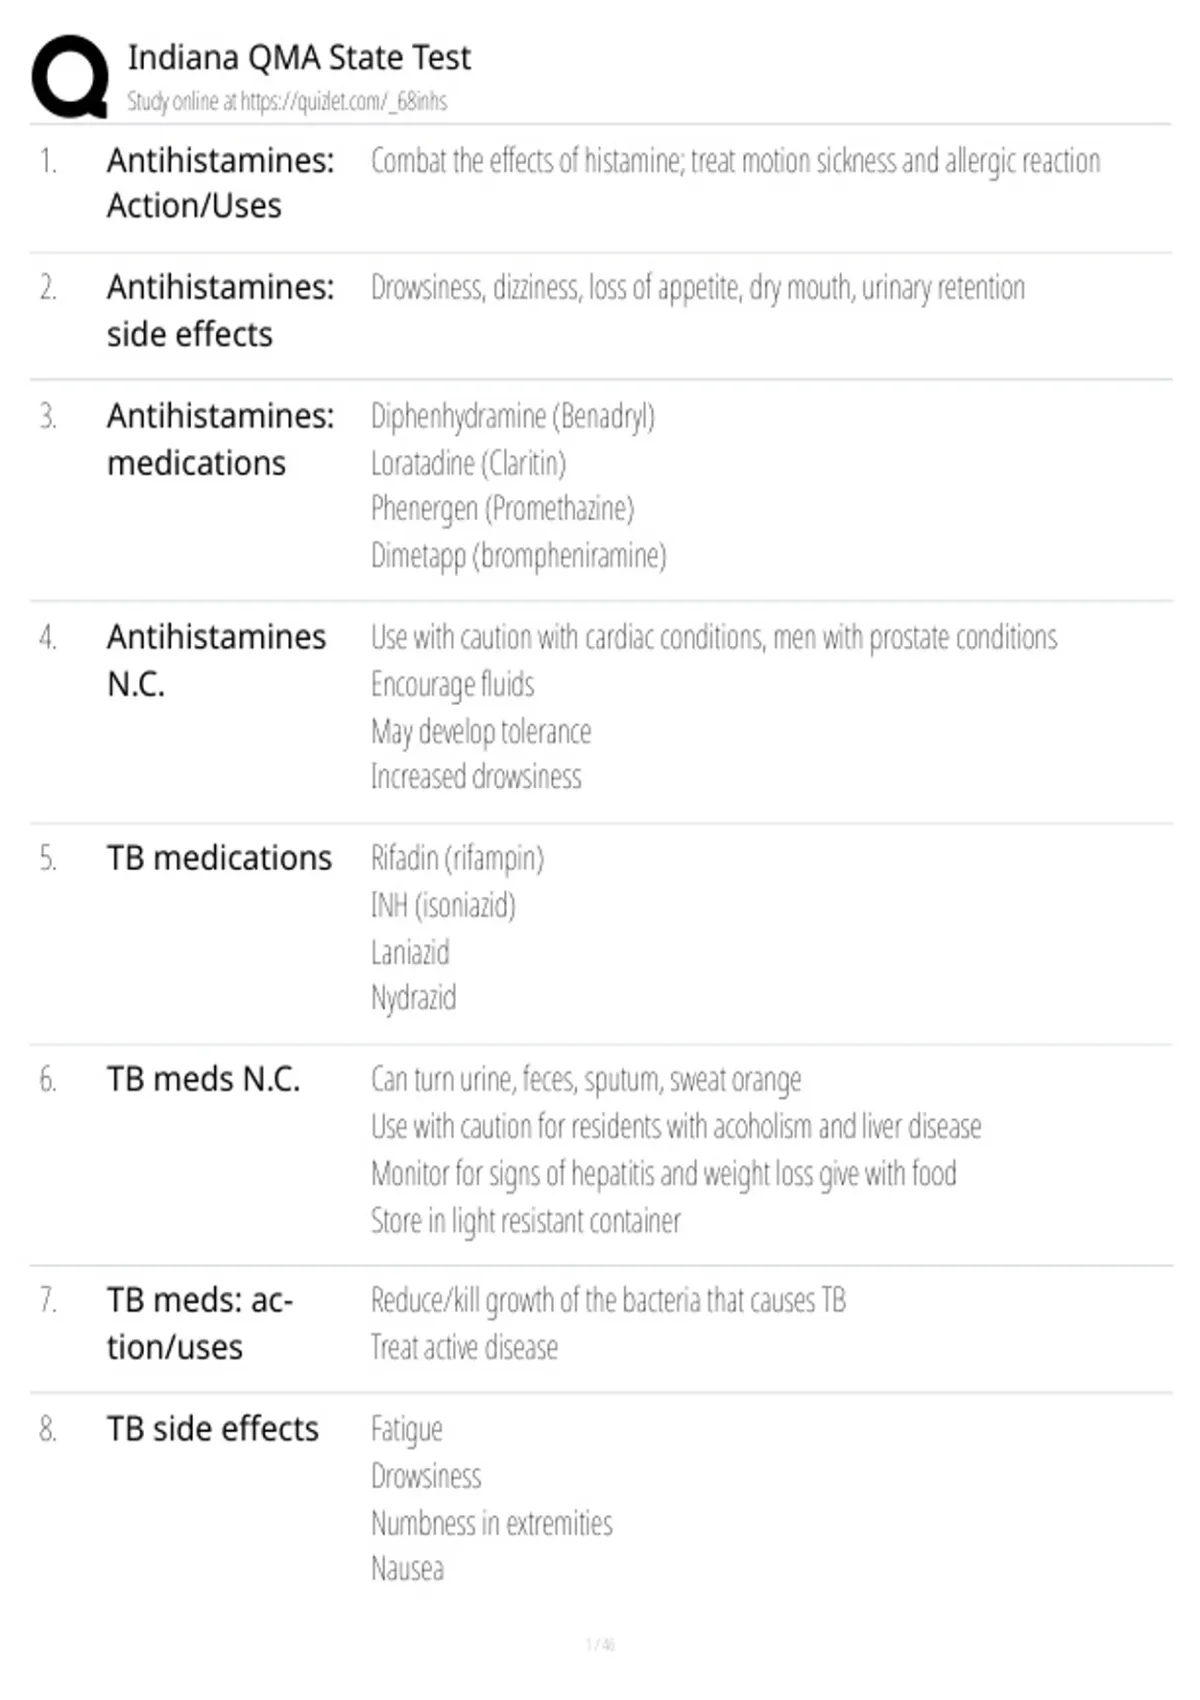
Task: Click the TB side effects term
Action: pos(213,1429)
